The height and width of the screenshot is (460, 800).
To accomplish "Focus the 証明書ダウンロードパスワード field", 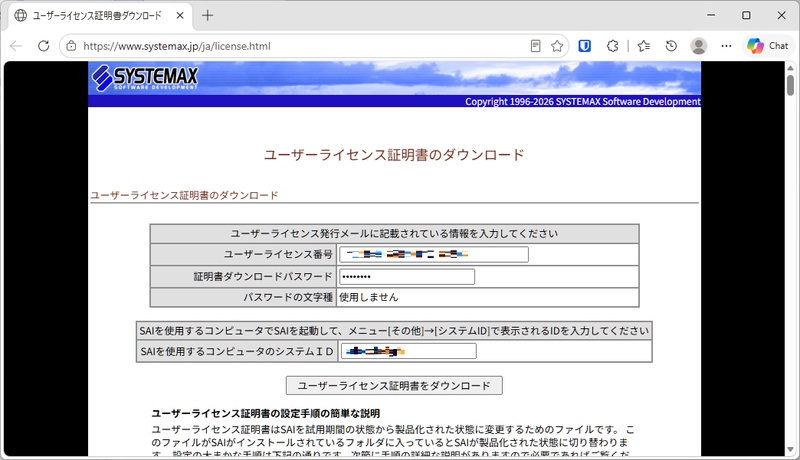I will click(407, 276).
